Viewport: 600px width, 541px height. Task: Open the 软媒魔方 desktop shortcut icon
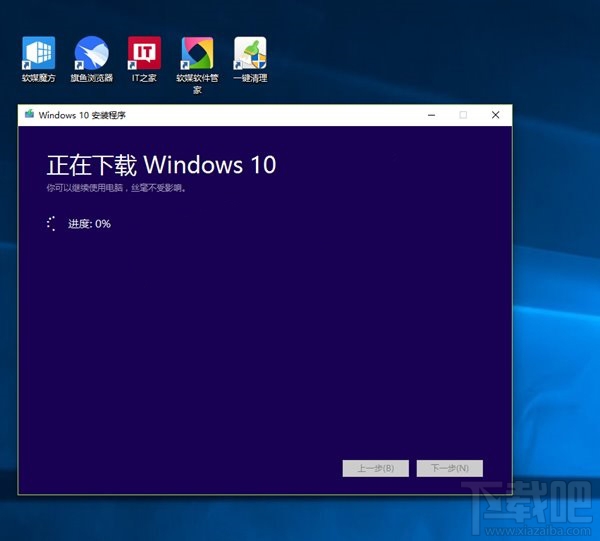(x=38, y=53)
